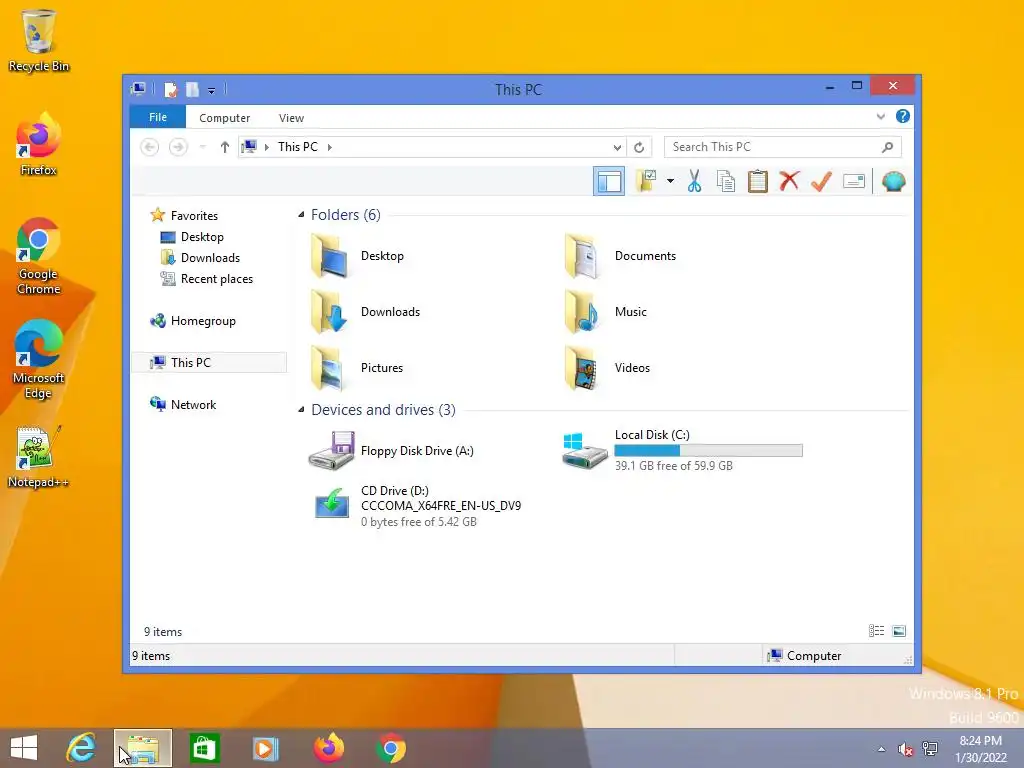1024x768 pixels.
Task: Click the New folder icon in title bar
Action: (x=192, y=89)
